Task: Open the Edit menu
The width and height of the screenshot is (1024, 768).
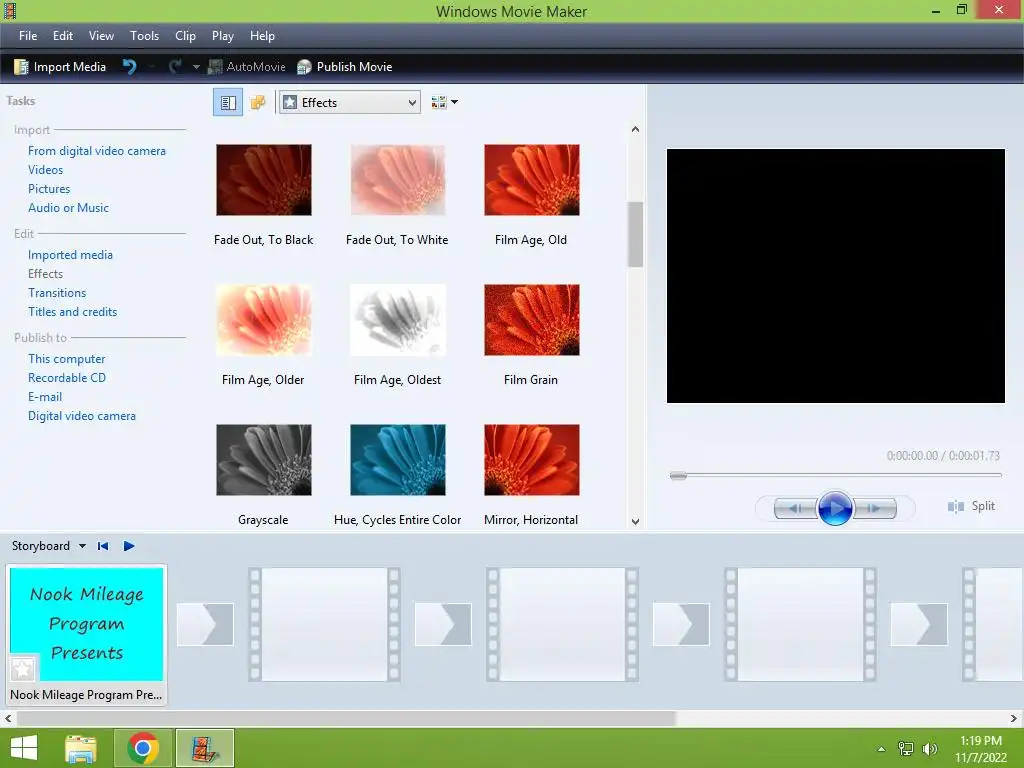Action: (x=63, y=36)
